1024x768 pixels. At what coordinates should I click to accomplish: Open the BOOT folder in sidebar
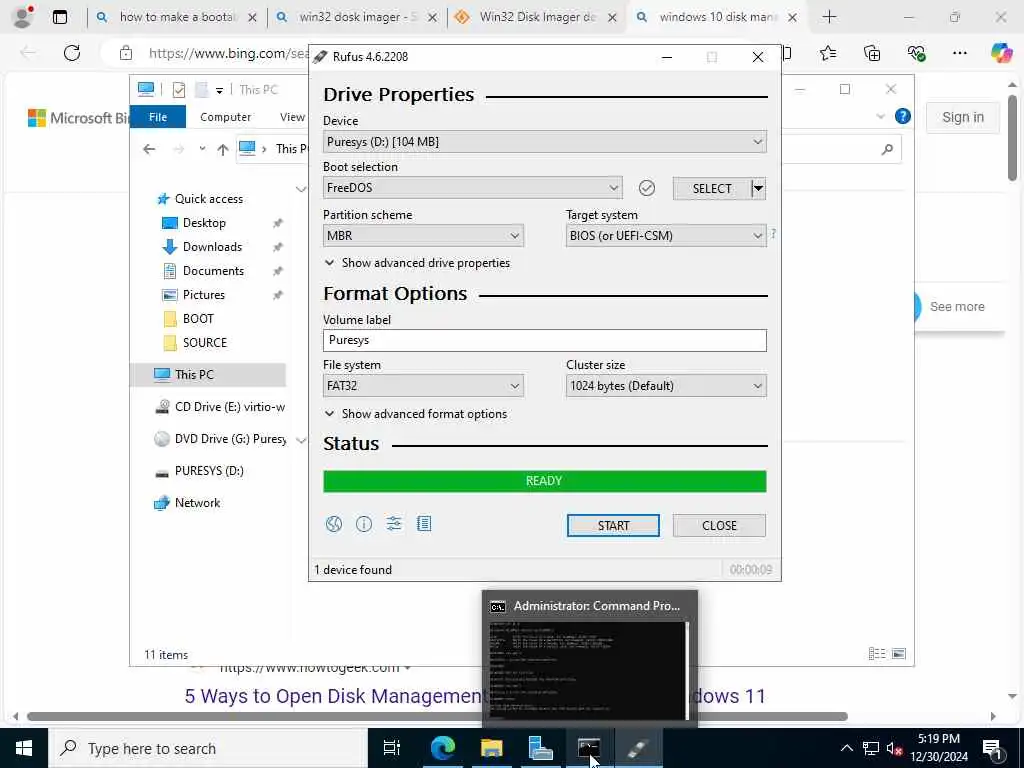pyautogui.click(x=198, y=319)
